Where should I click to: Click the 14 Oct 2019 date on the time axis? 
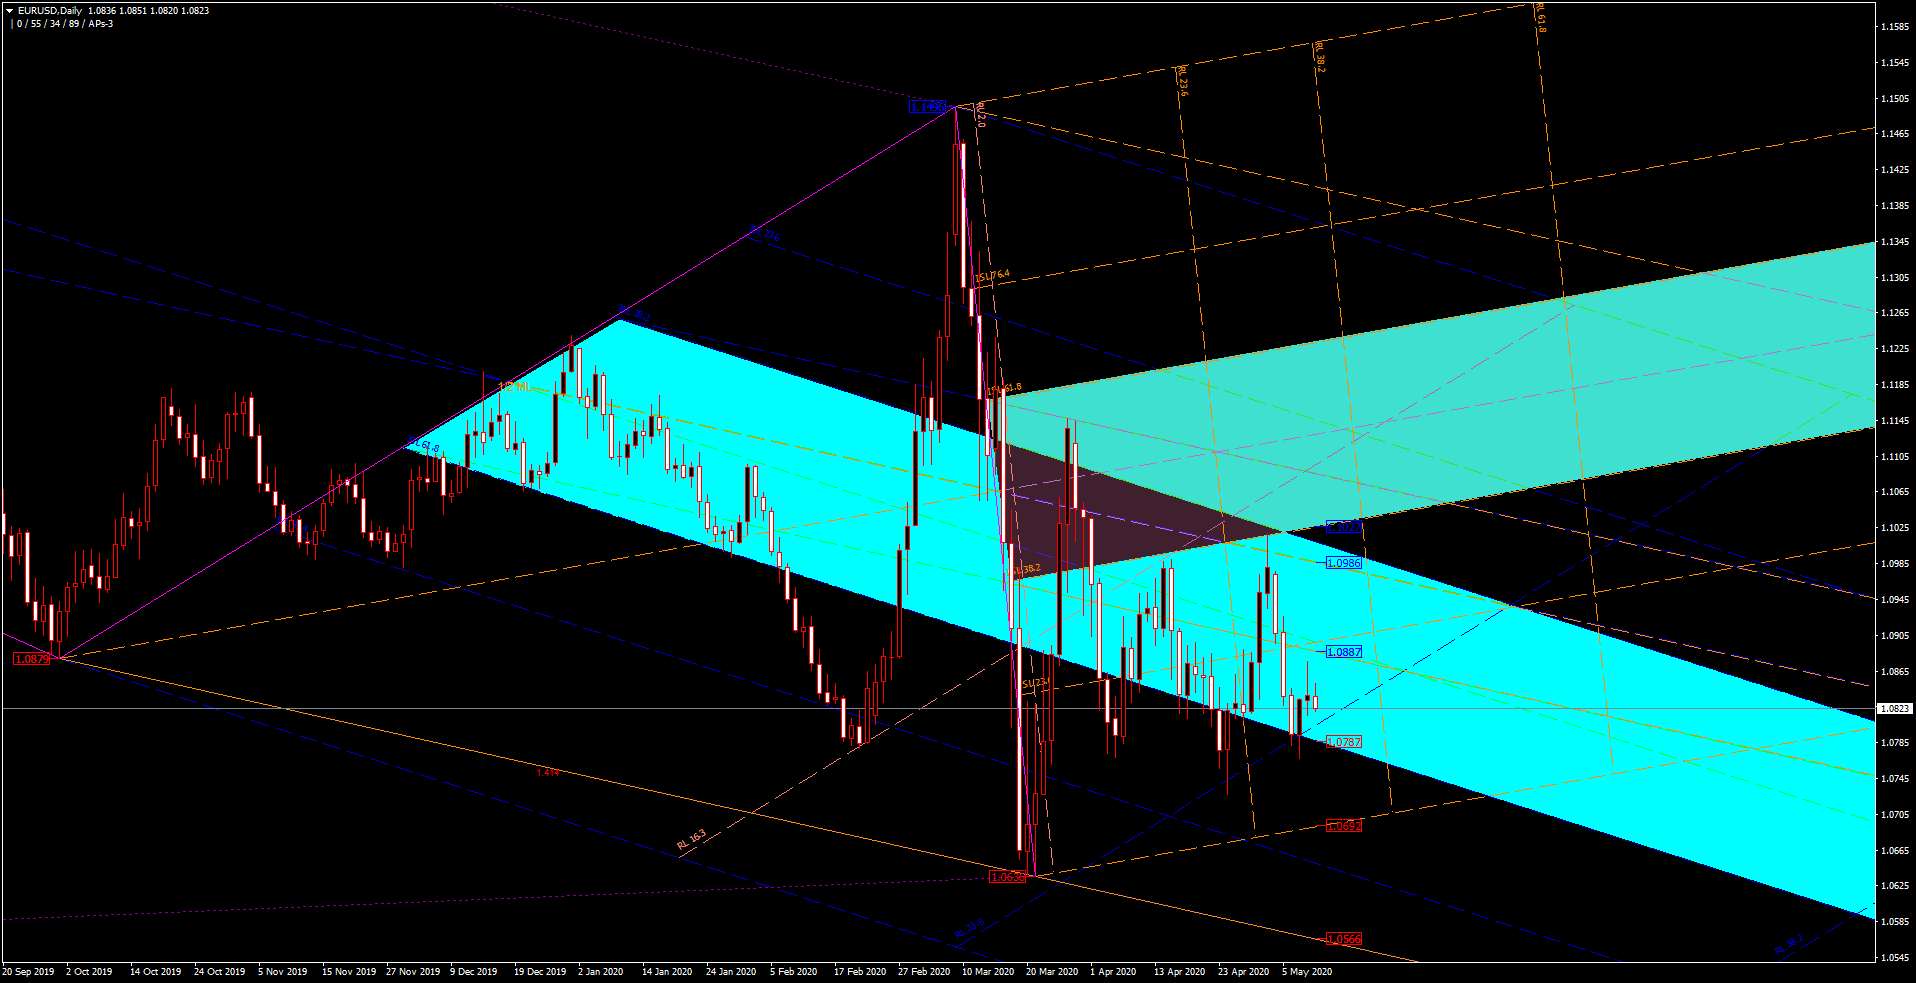pos(155,972)
